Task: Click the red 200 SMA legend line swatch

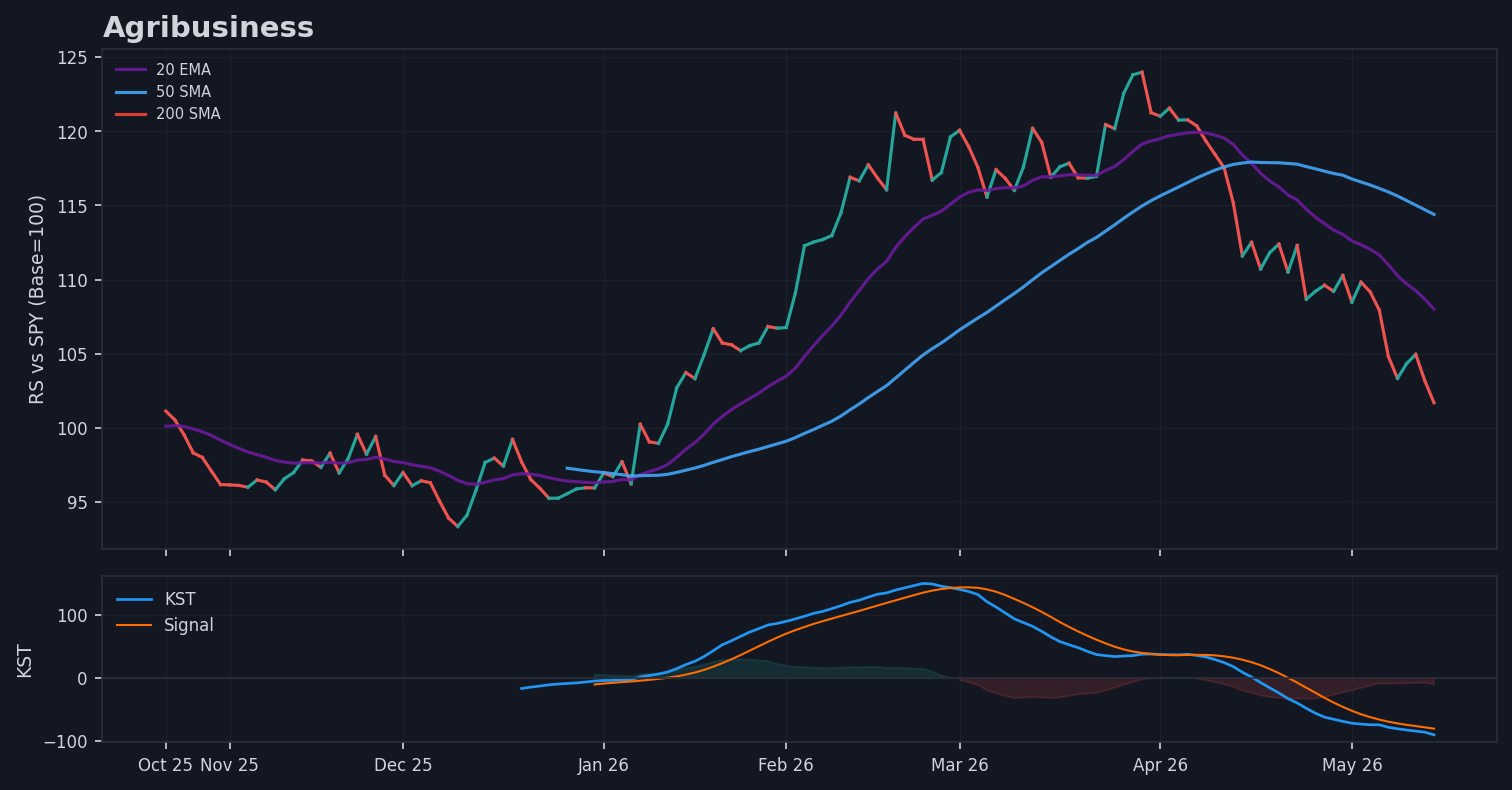Action: click(131, 114)
